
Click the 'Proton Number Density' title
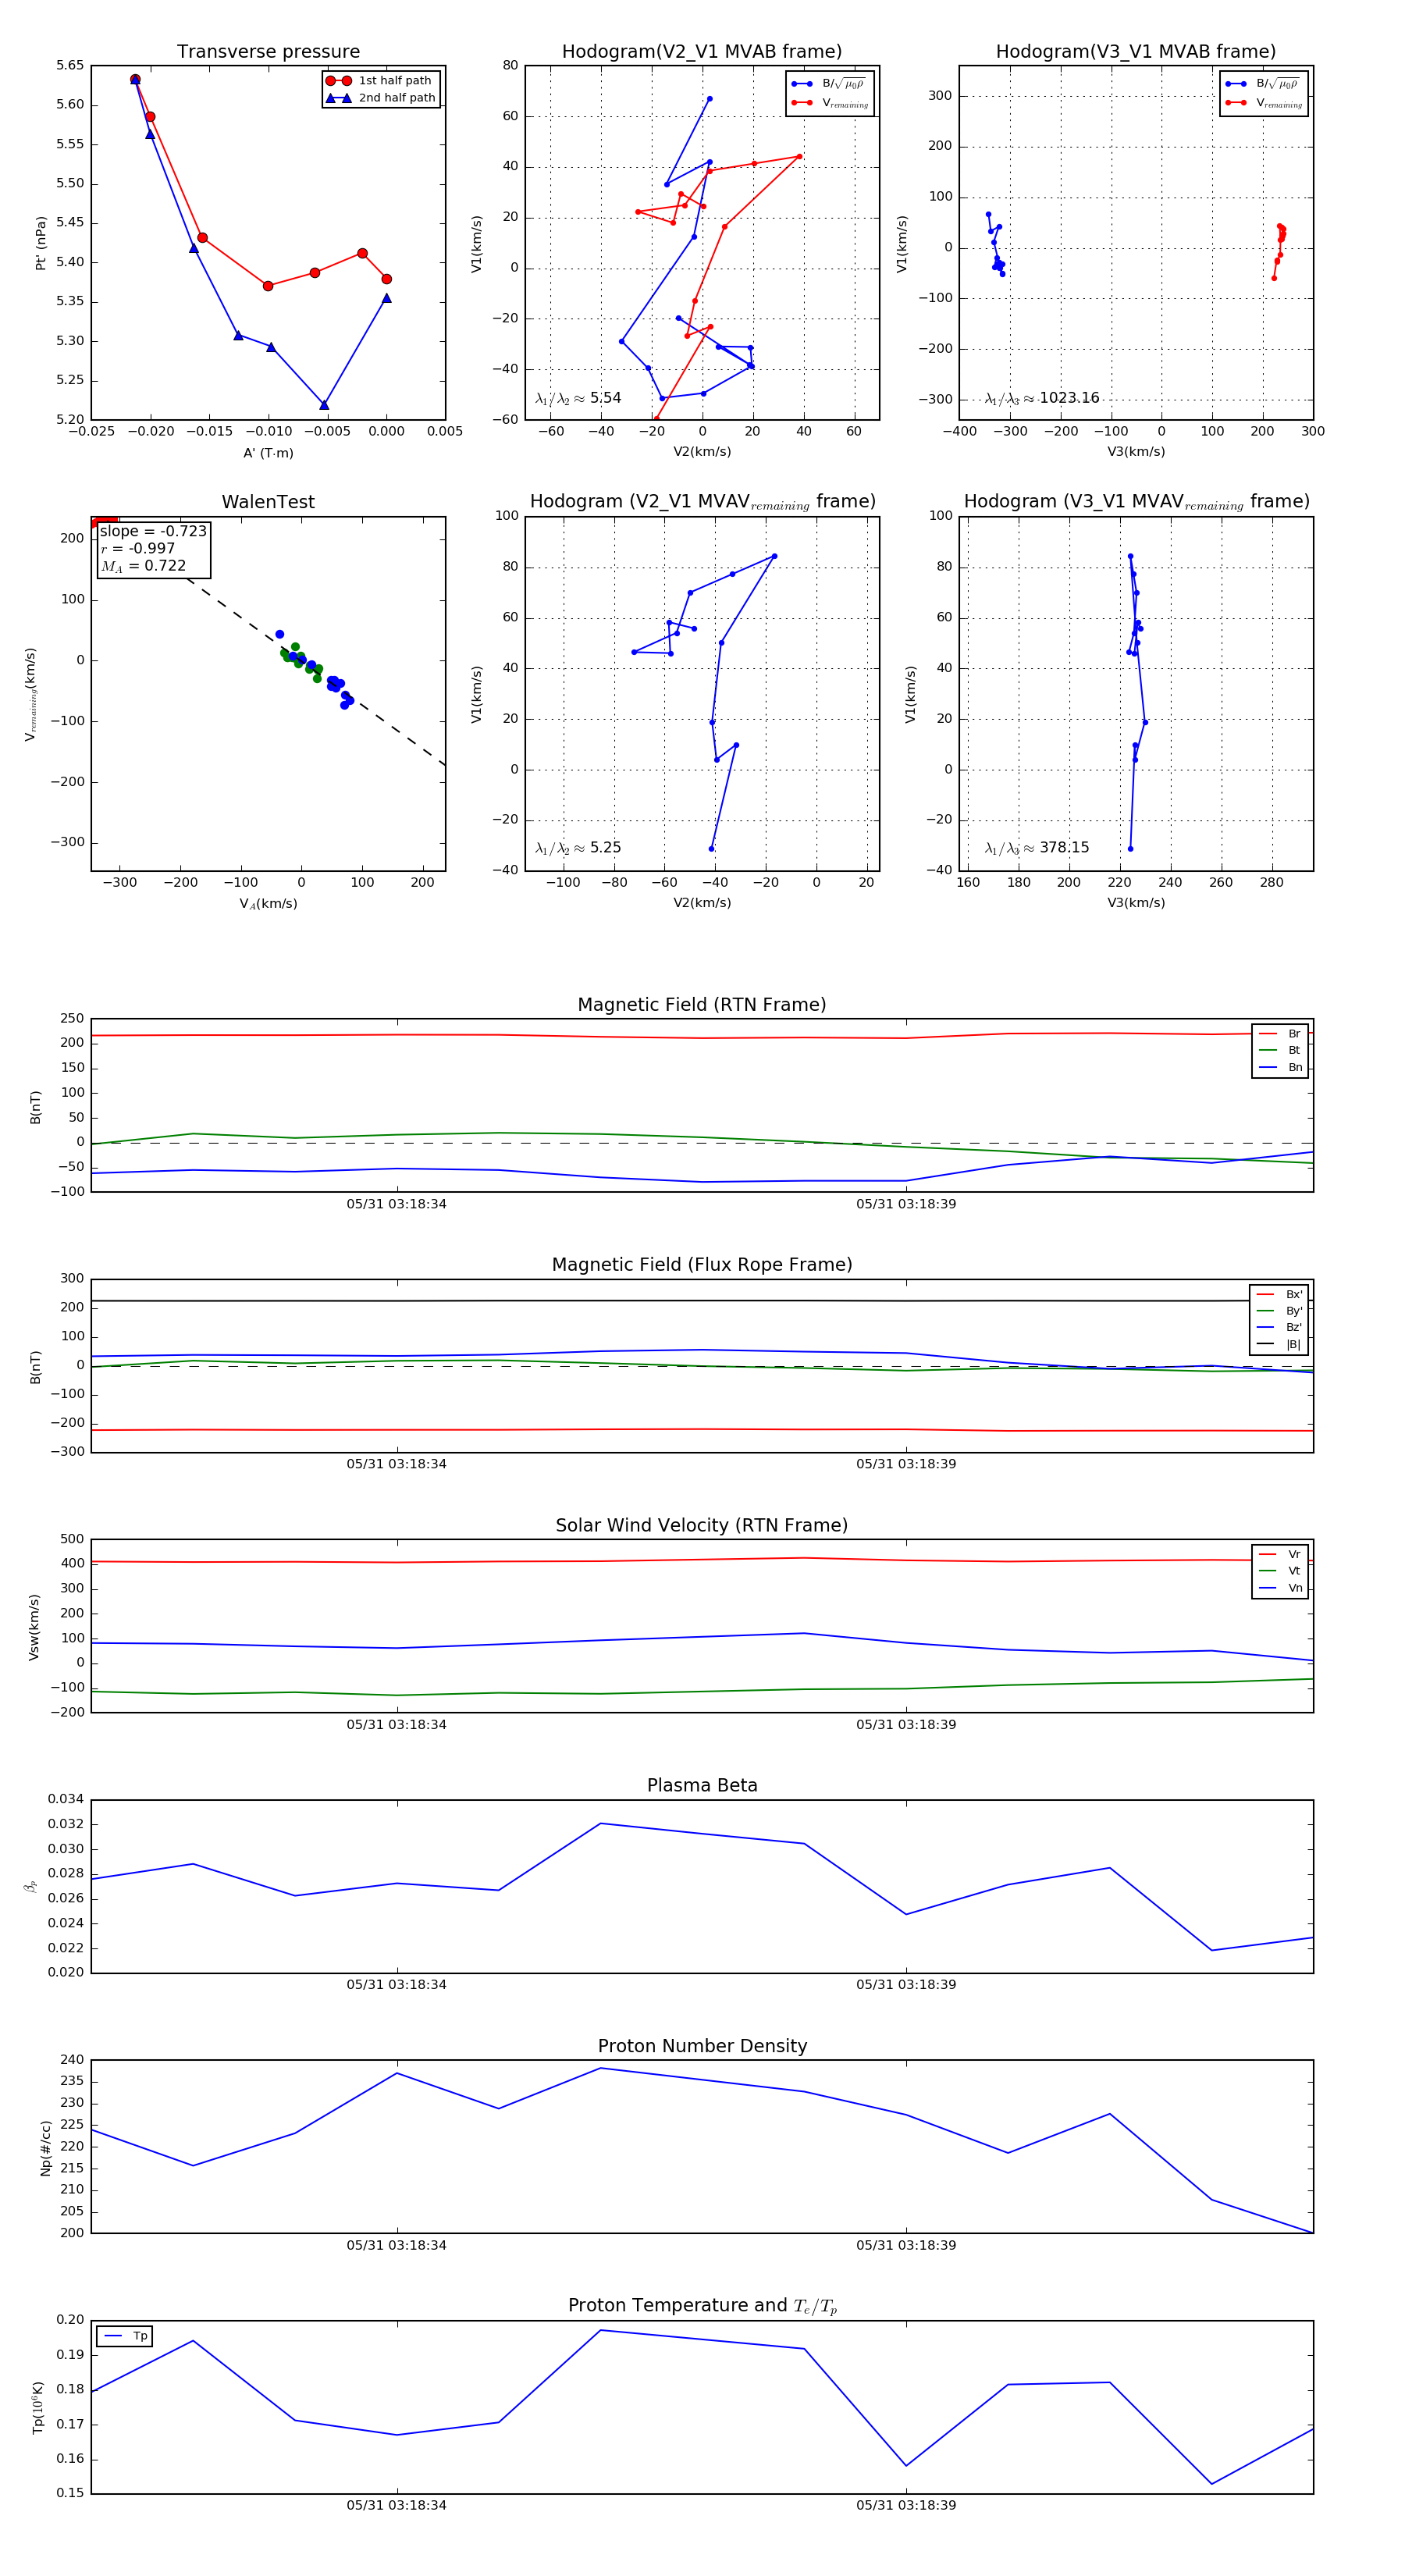pyautogui.click(x=702, y=2046)
